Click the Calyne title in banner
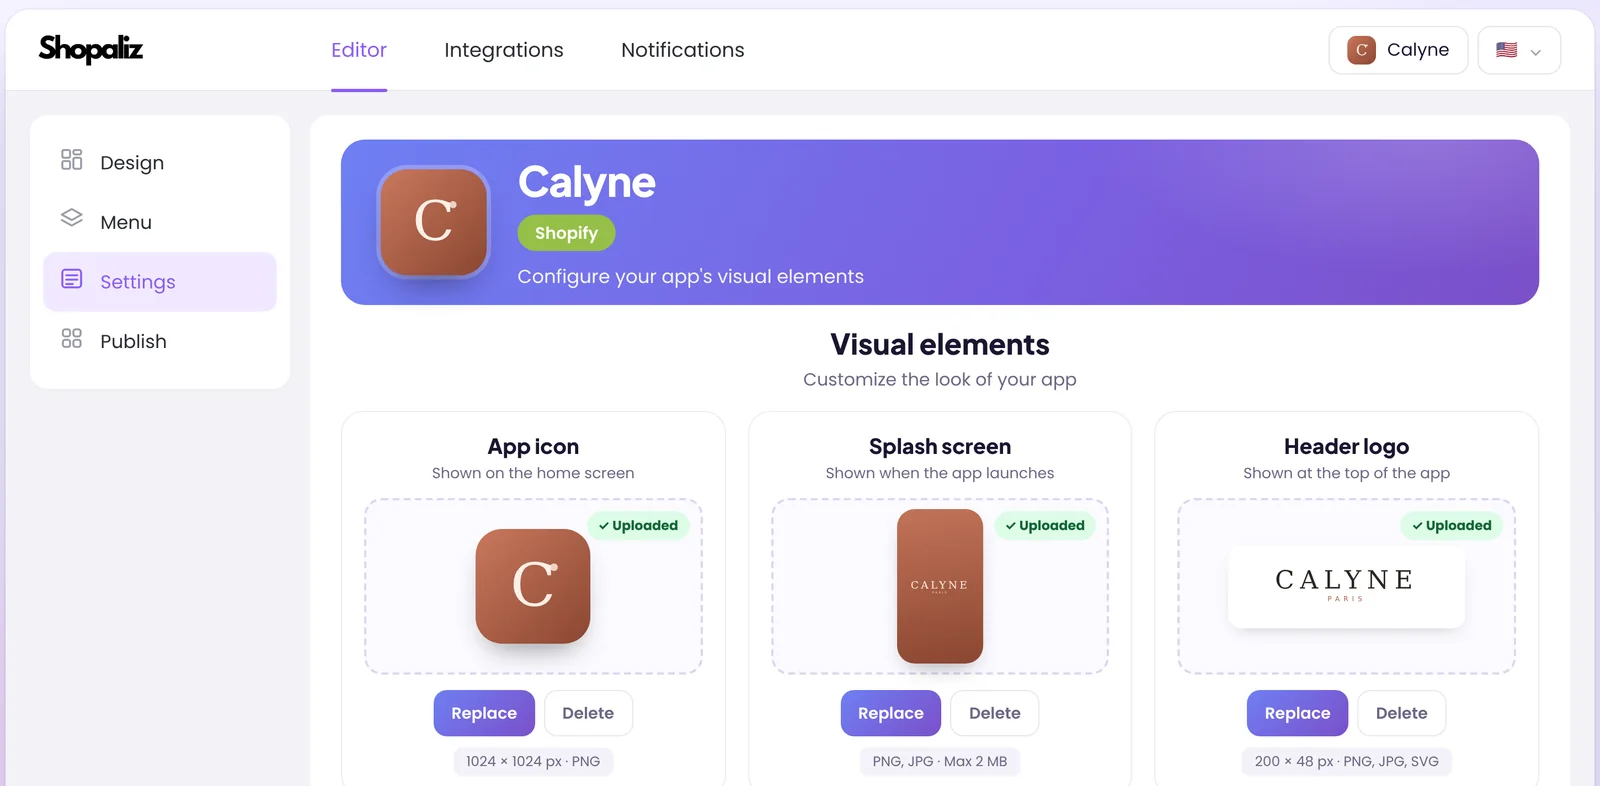This screenshot has width=1600, height=786. (587, 182)
